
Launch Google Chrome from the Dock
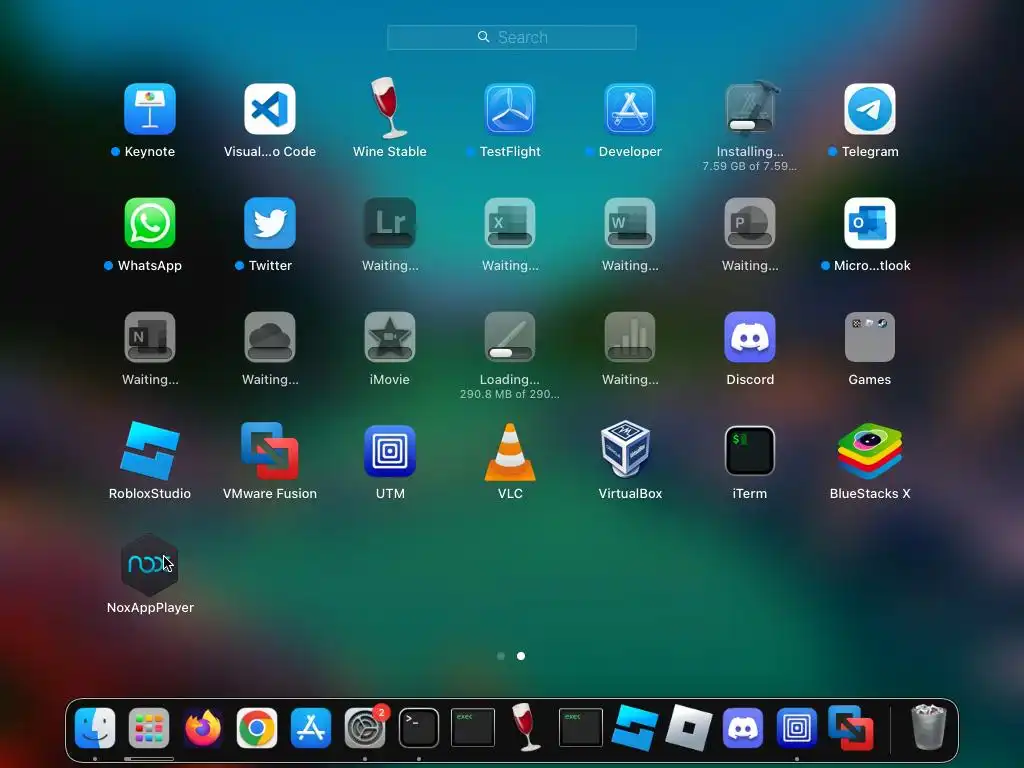point(257,728)
